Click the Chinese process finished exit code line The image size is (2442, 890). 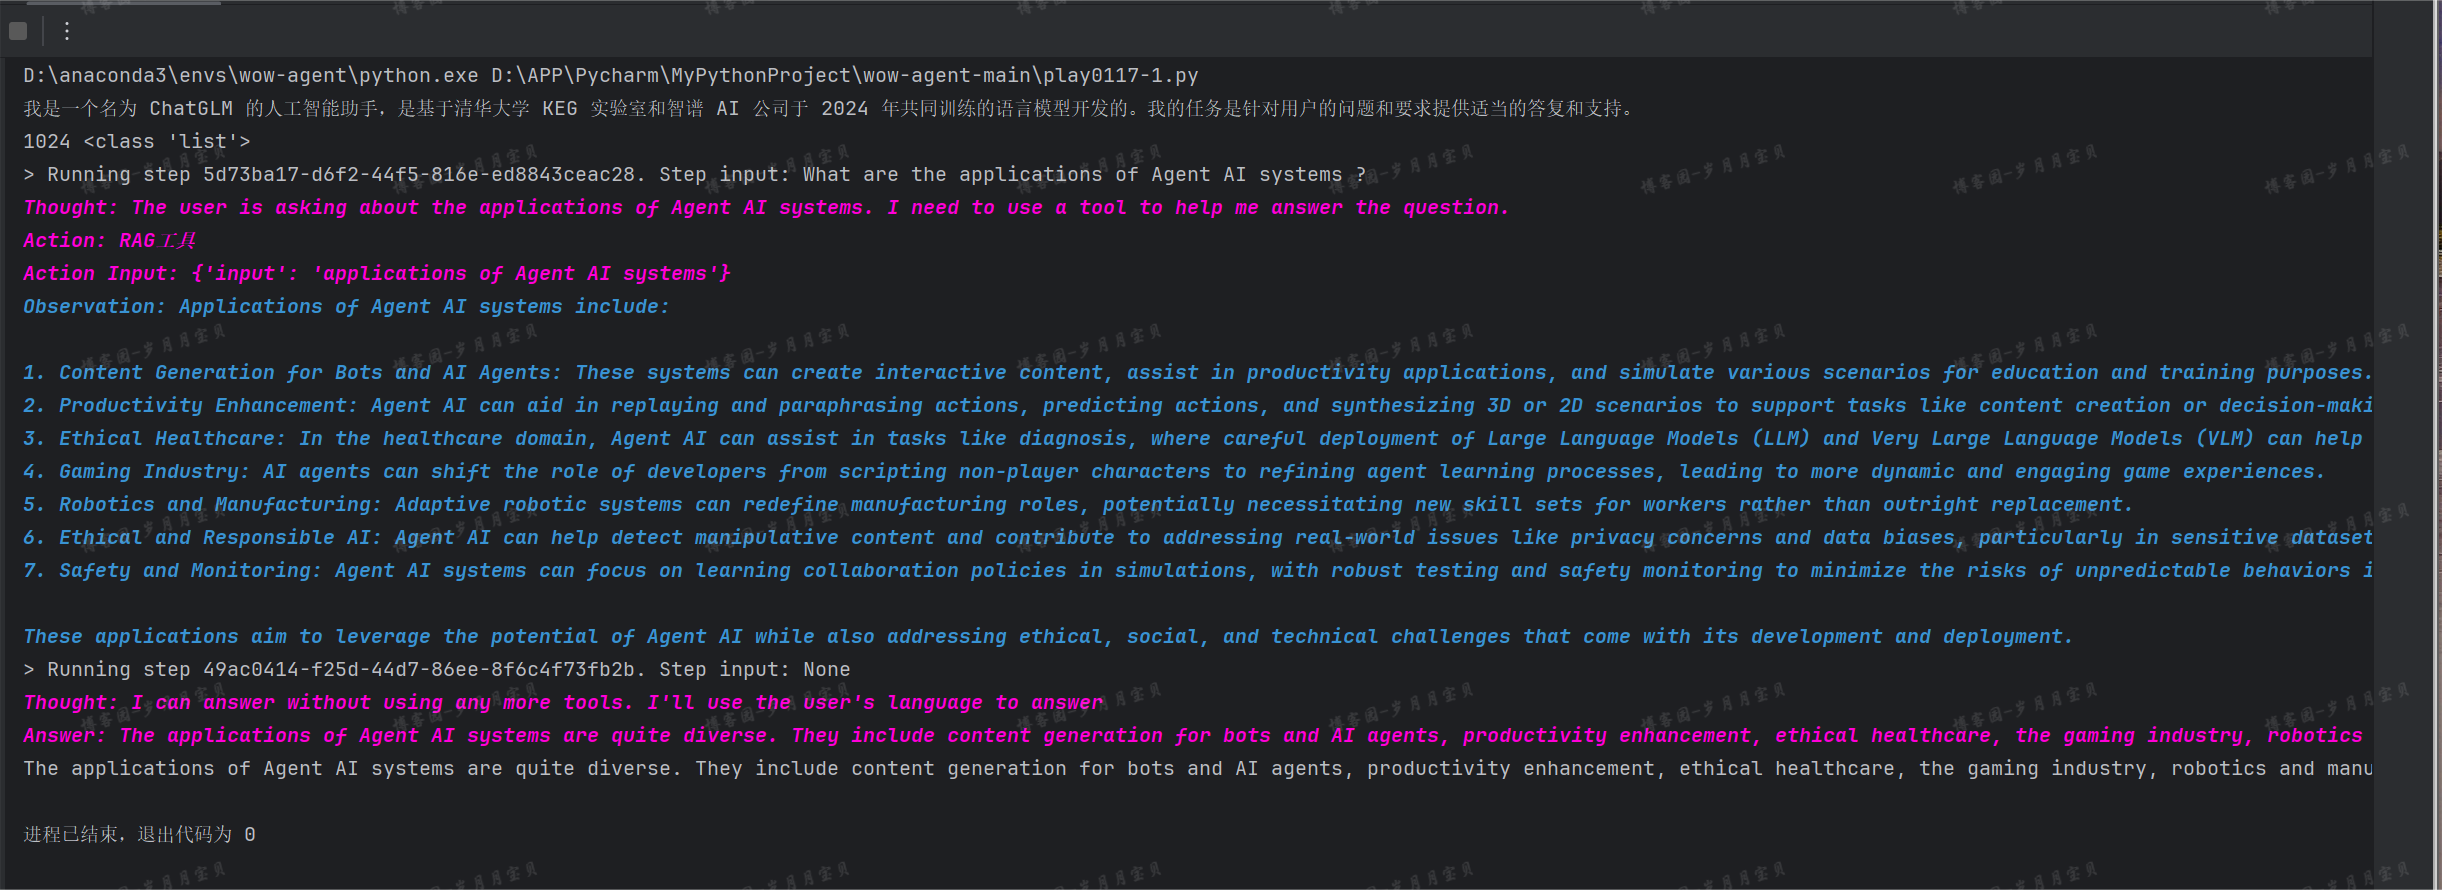[139, 835]
